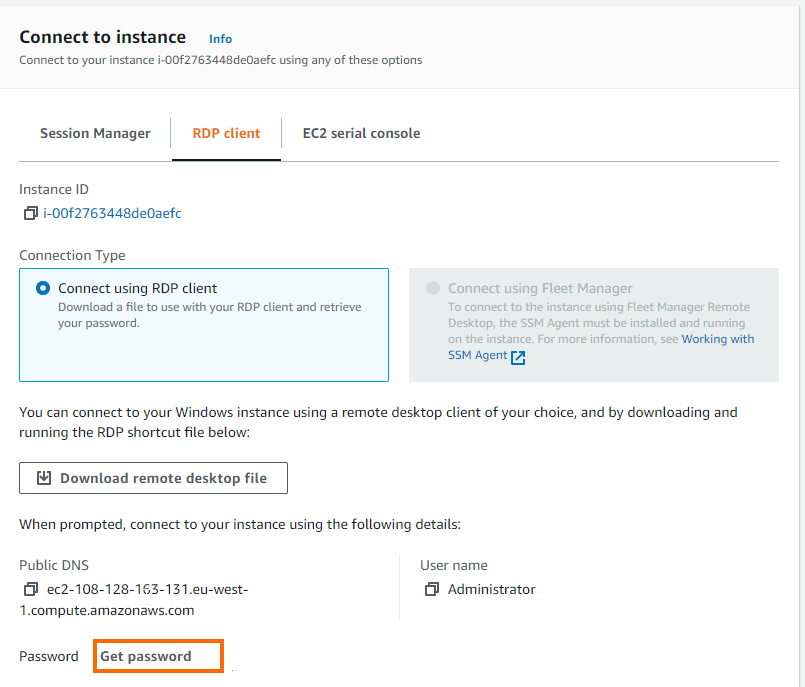Select the RDP client tab

pos(226,133)
